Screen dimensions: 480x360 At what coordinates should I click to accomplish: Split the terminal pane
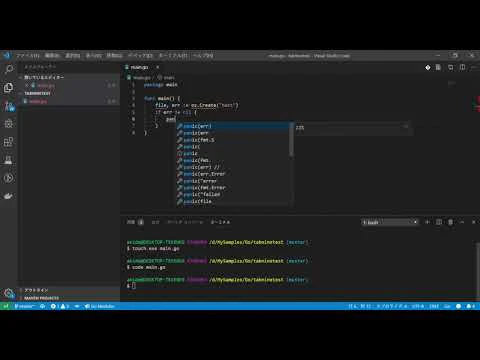[439, 222]
